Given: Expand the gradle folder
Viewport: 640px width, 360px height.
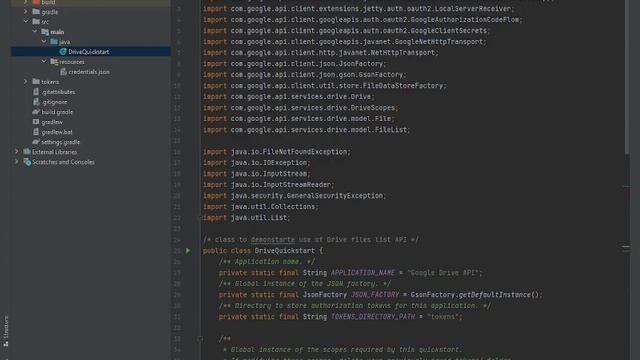Looking at the screenshot, I should point(26,11).
